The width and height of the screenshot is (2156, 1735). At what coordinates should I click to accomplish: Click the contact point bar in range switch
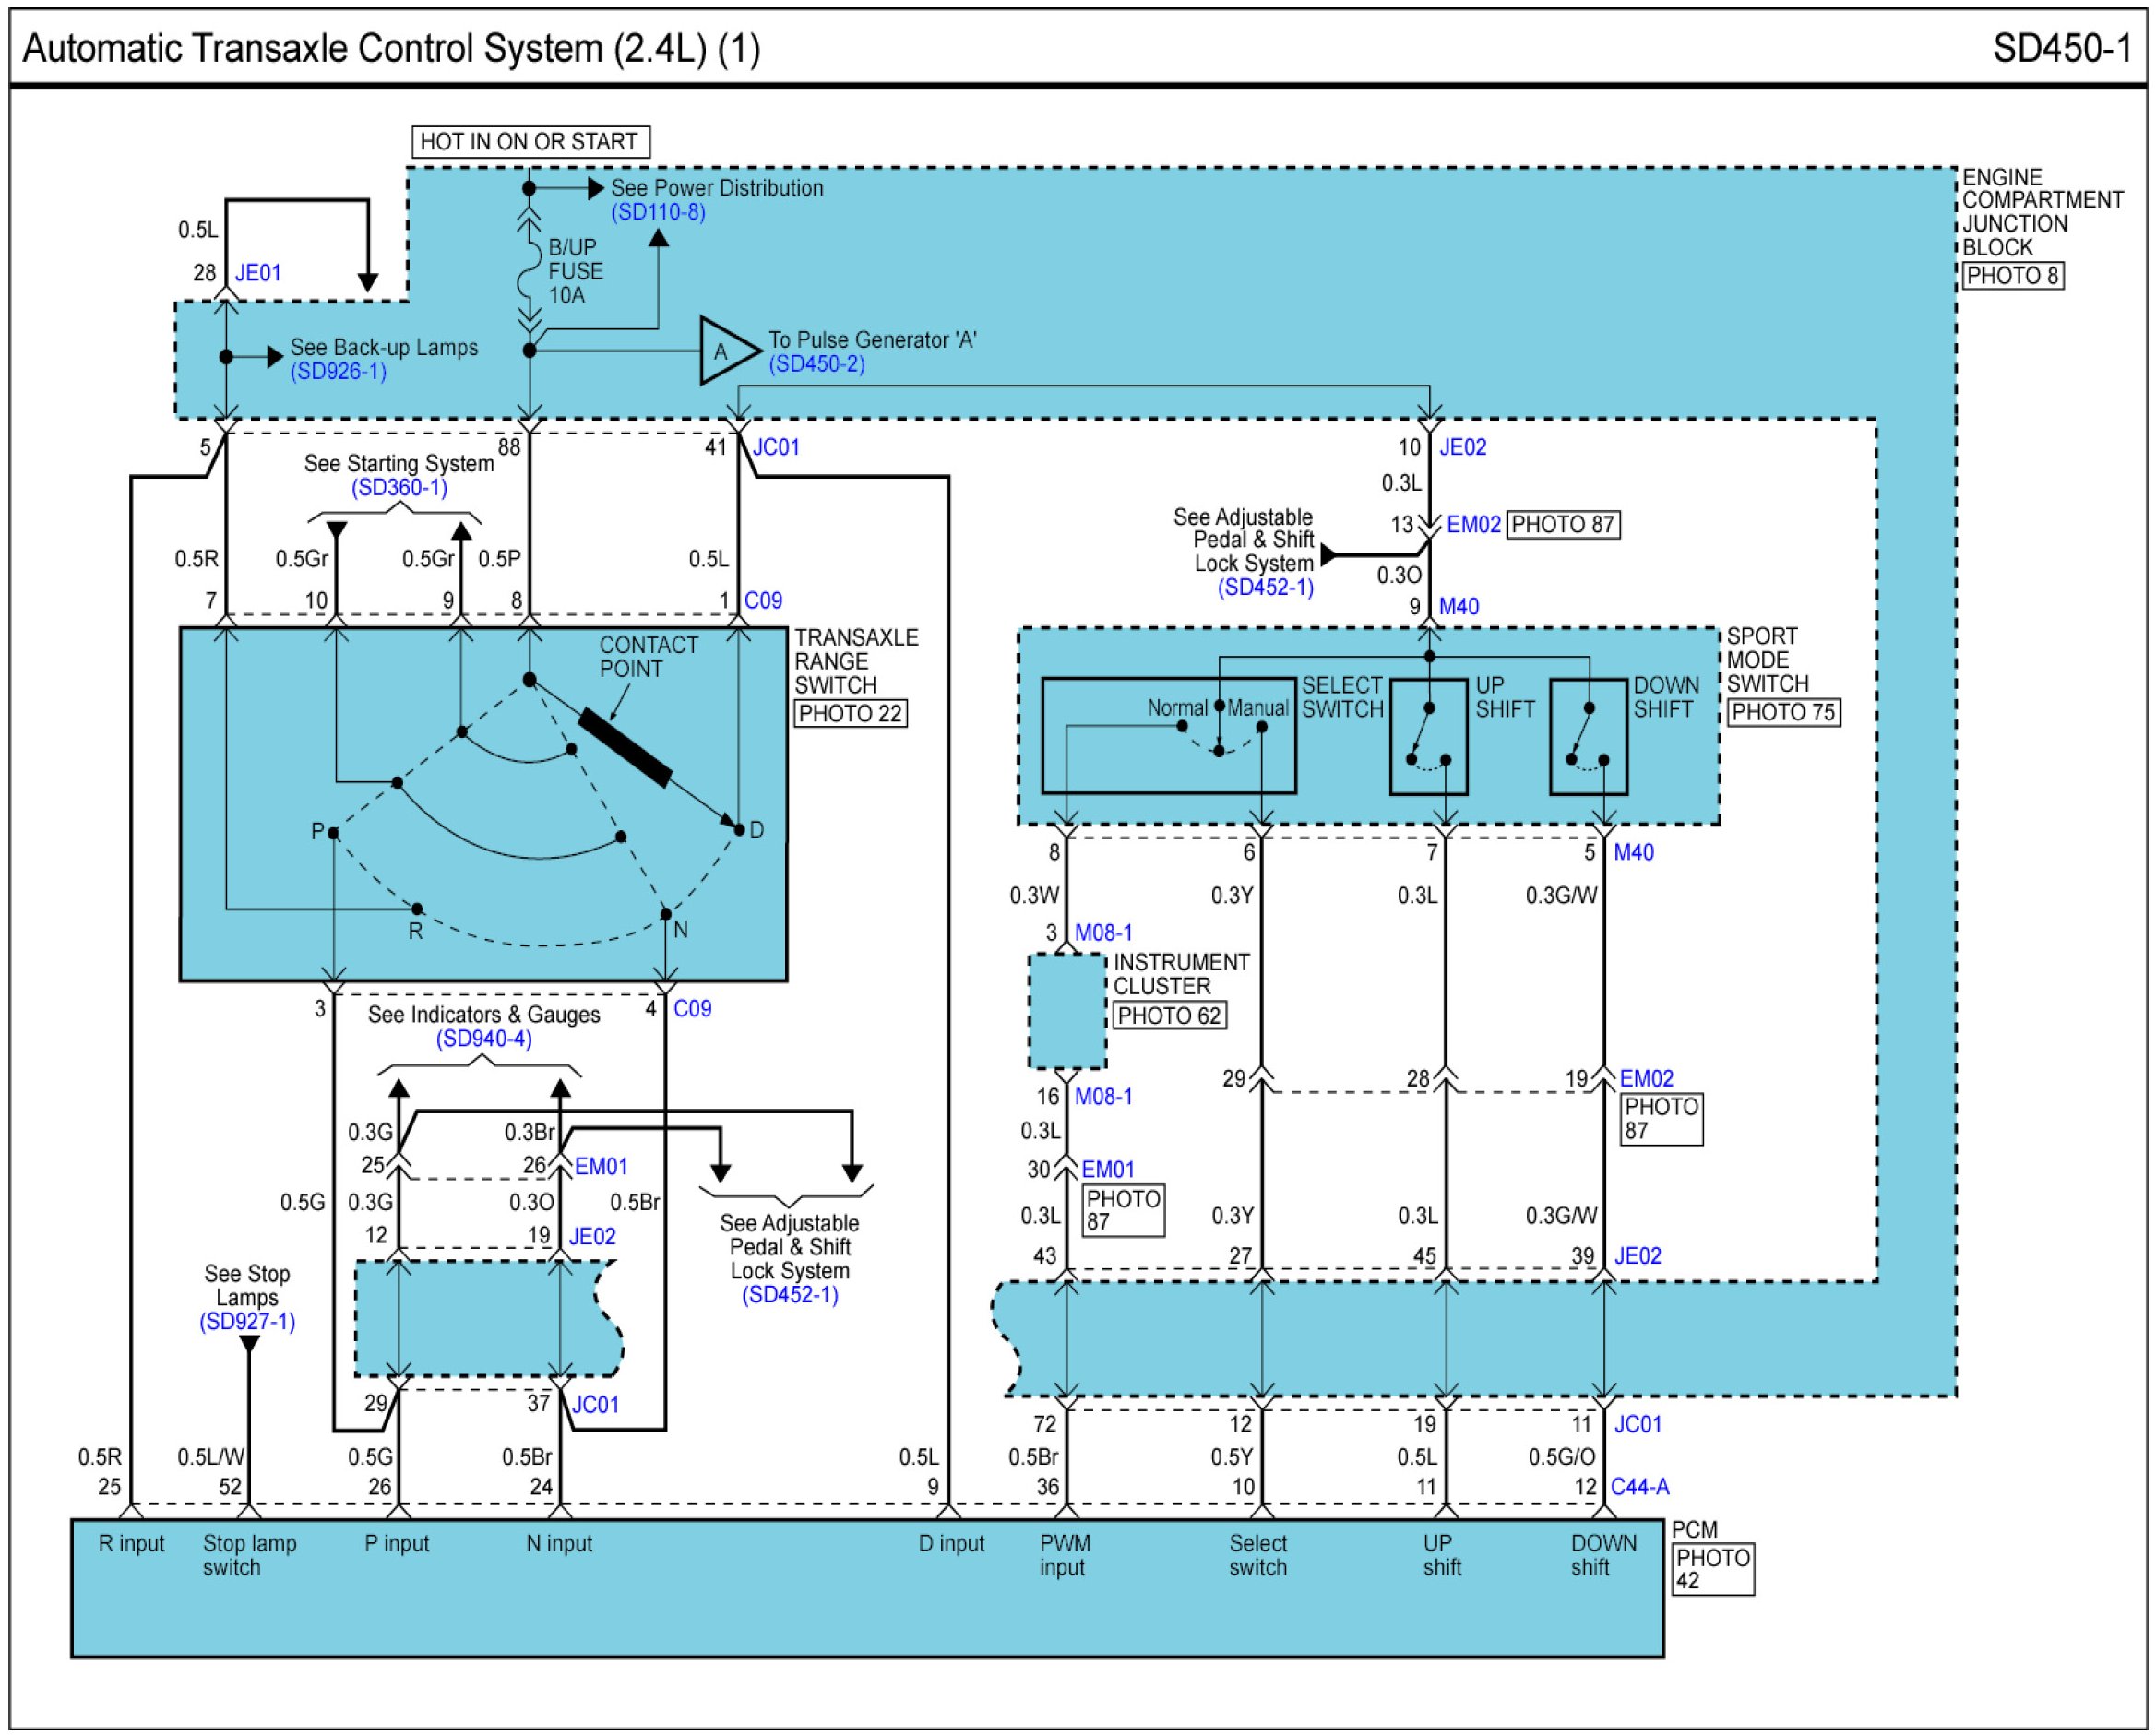[x=625, y=748]
